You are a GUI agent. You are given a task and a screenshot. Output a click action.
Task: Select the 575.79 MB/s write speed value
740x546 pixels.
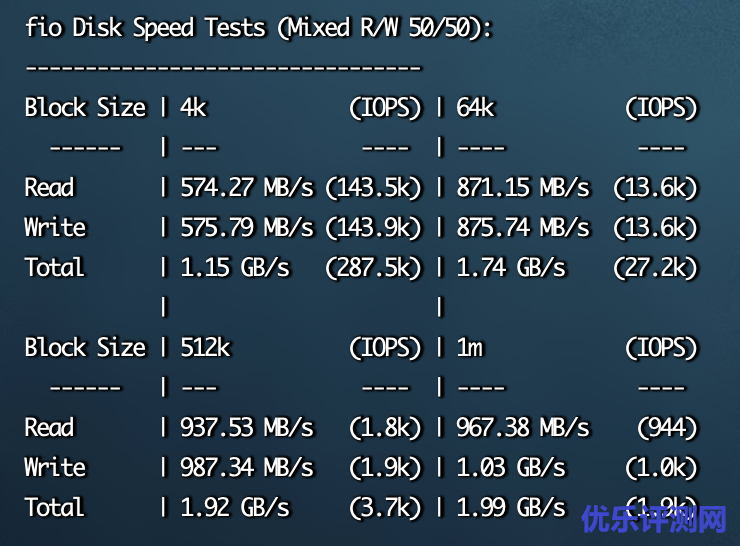tap(246, 227)
